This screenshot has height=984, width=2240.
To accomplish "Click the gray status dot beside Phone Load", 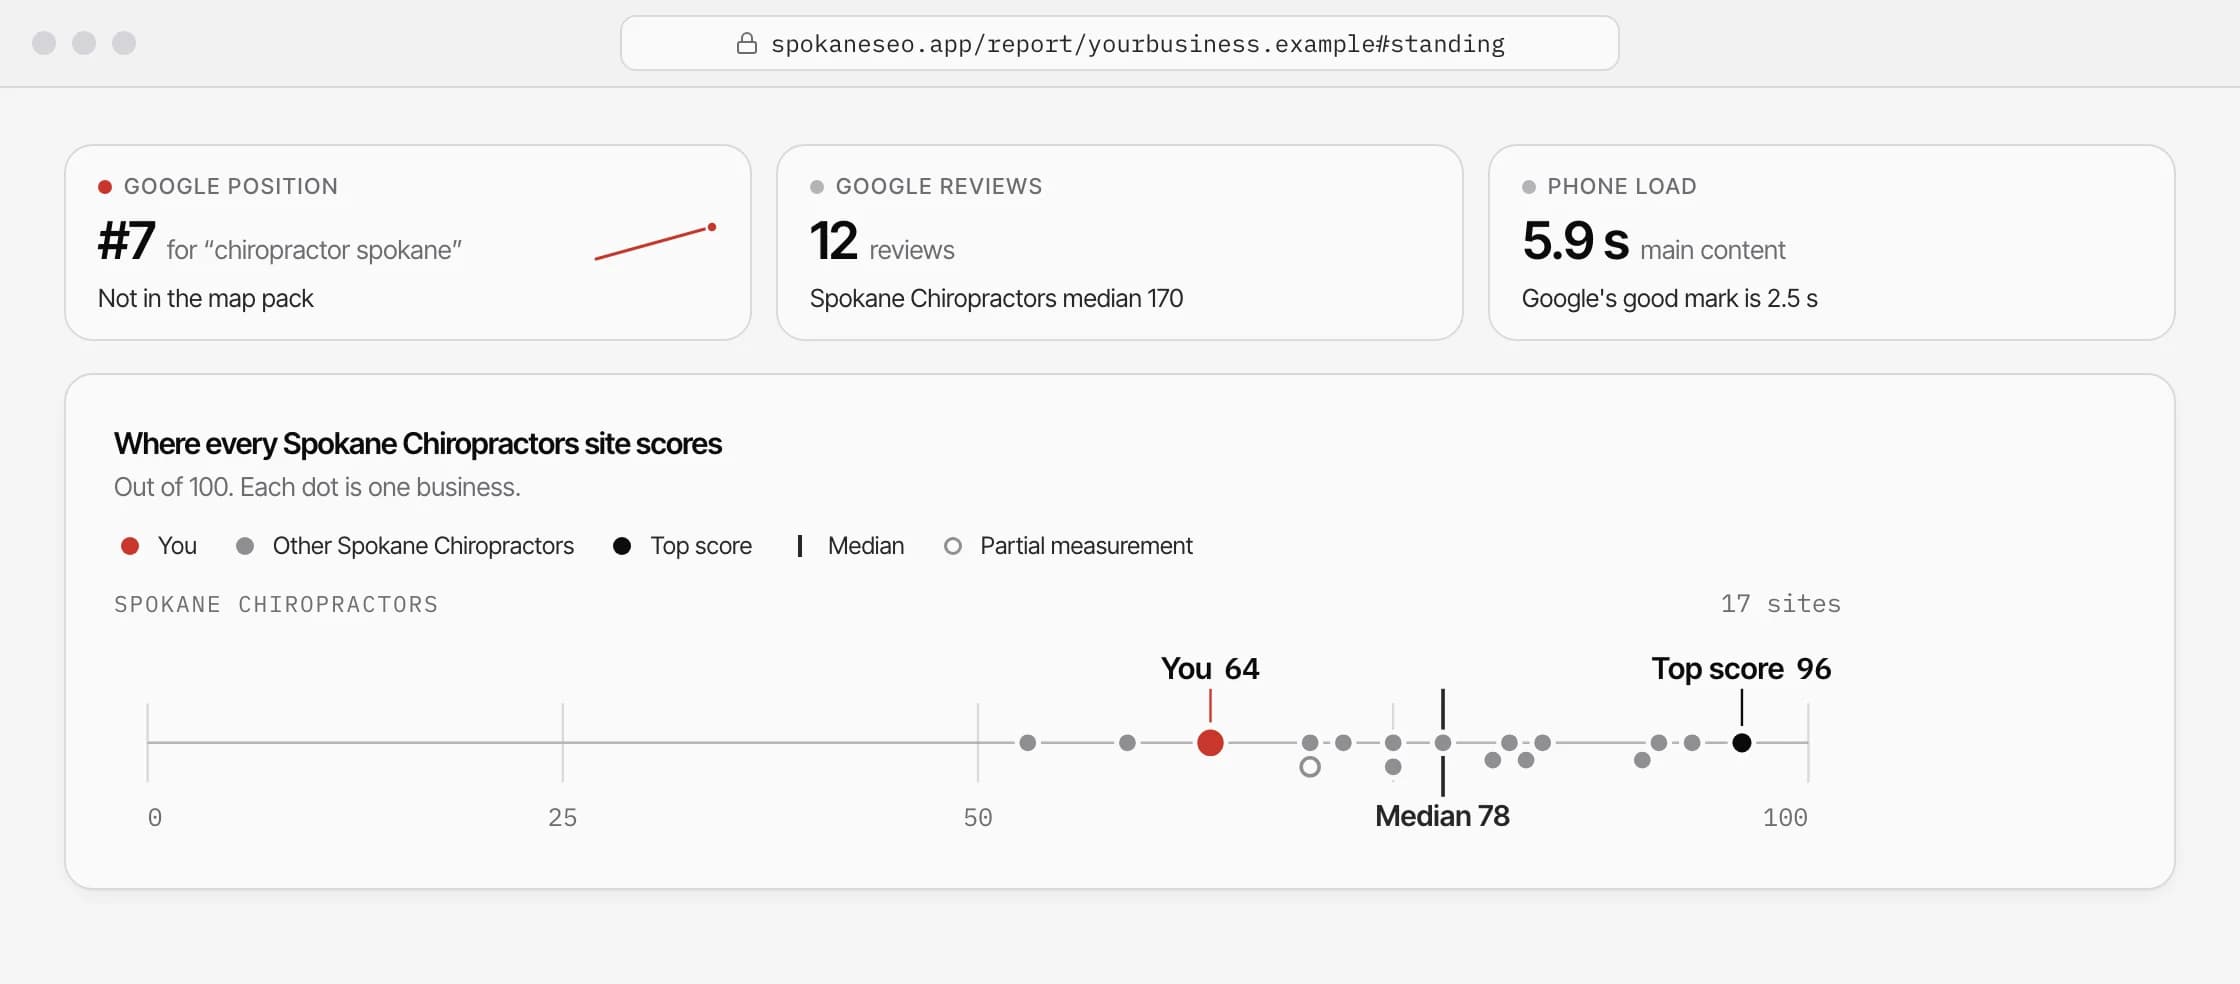I will tap(1529, 187).
